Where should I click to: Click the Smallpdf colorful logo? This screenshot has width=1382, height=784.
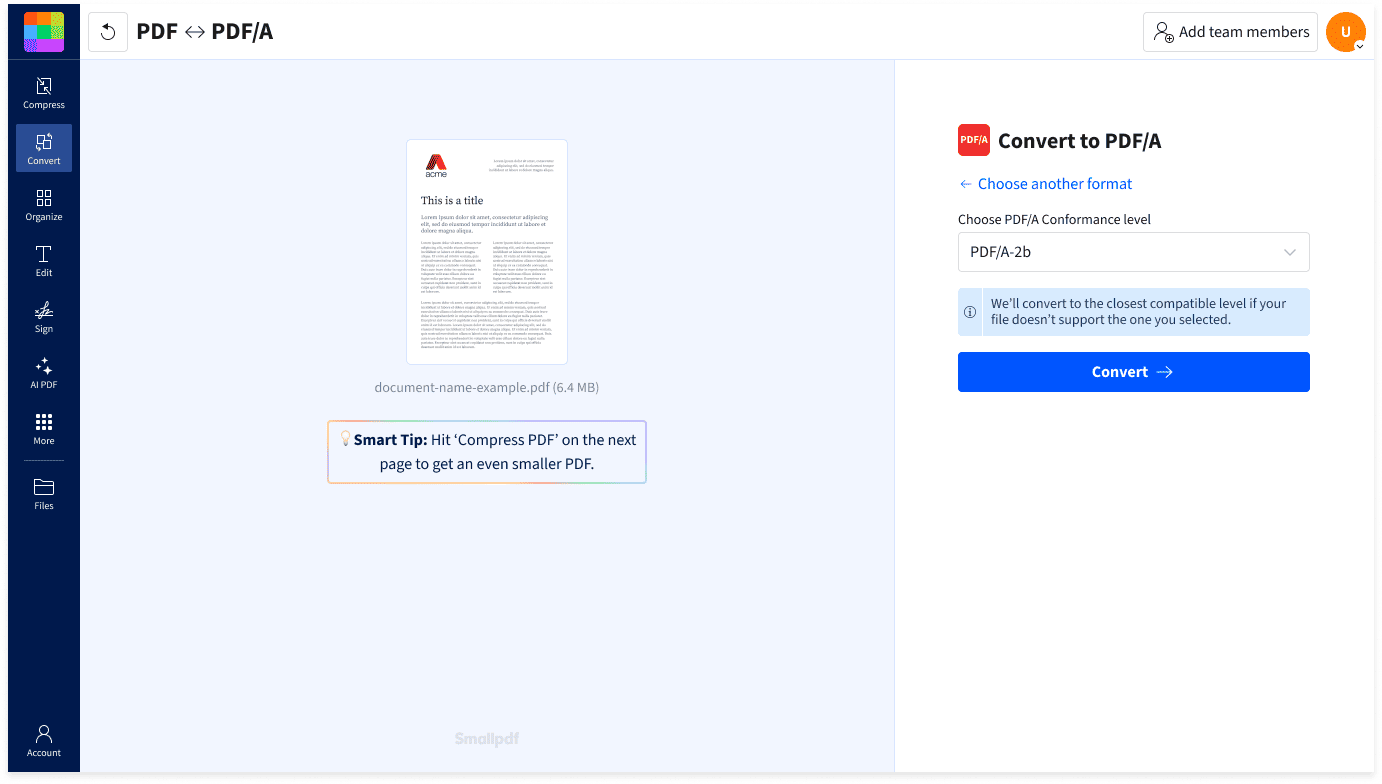tap(44, 32)
